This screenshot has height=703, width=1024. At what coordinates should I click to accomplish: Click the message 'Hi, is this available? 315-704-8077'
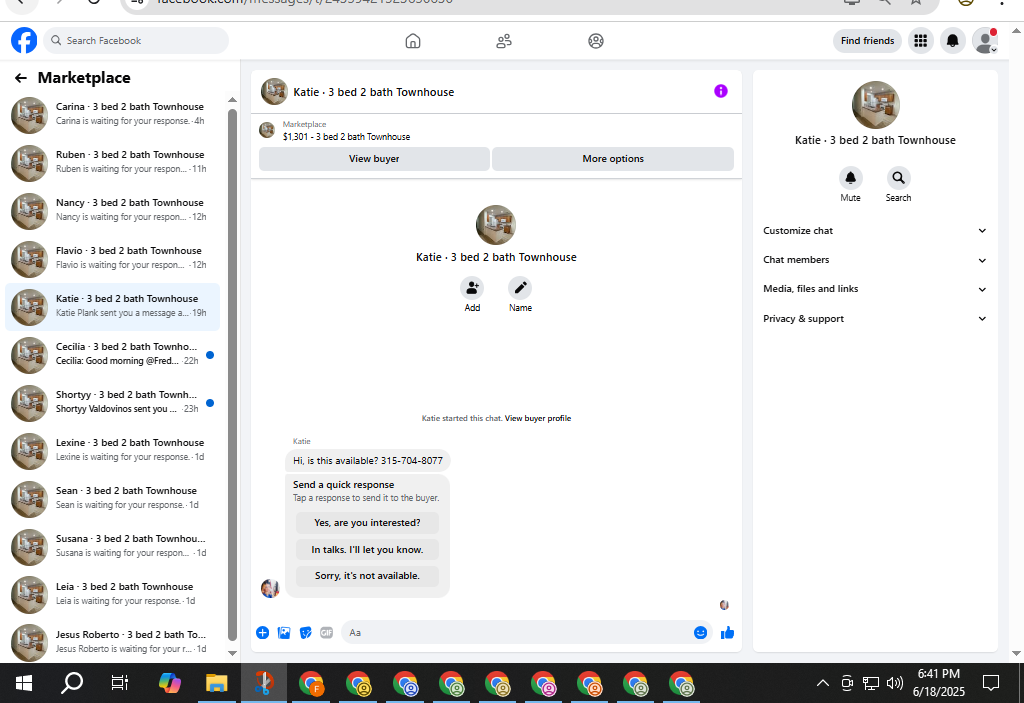point(368,461)
